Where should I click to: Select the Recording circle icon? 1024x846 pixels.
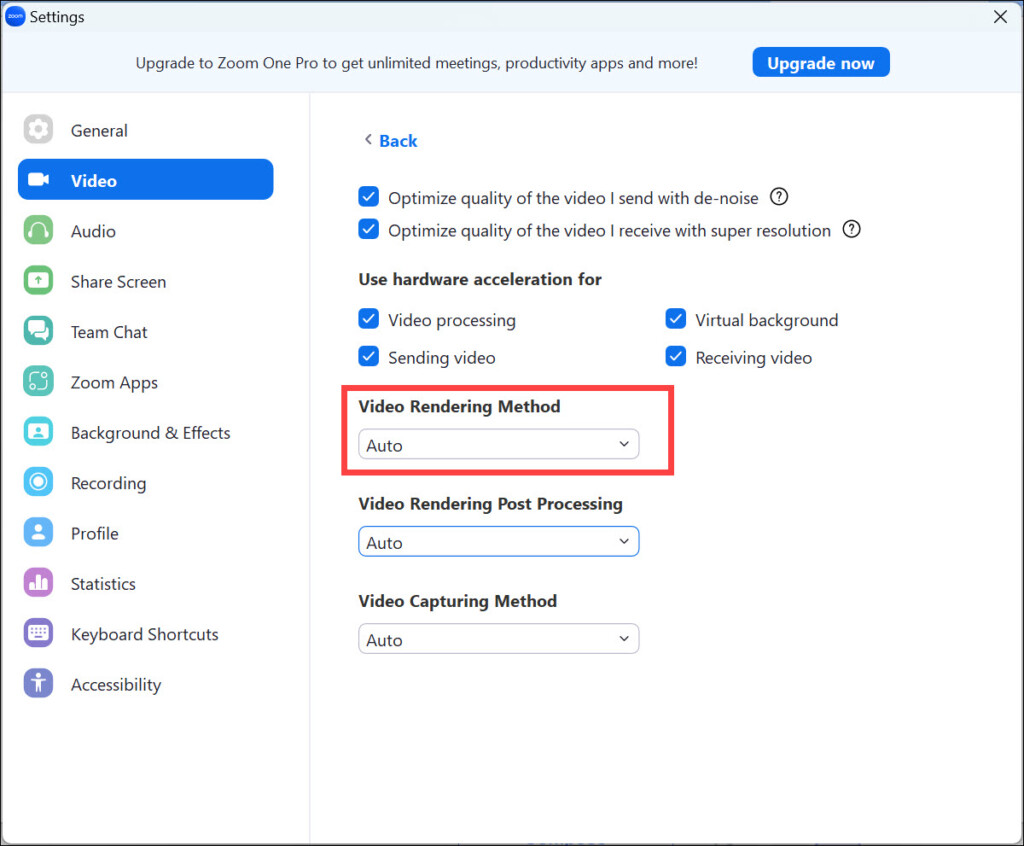[x=38, y=483]
